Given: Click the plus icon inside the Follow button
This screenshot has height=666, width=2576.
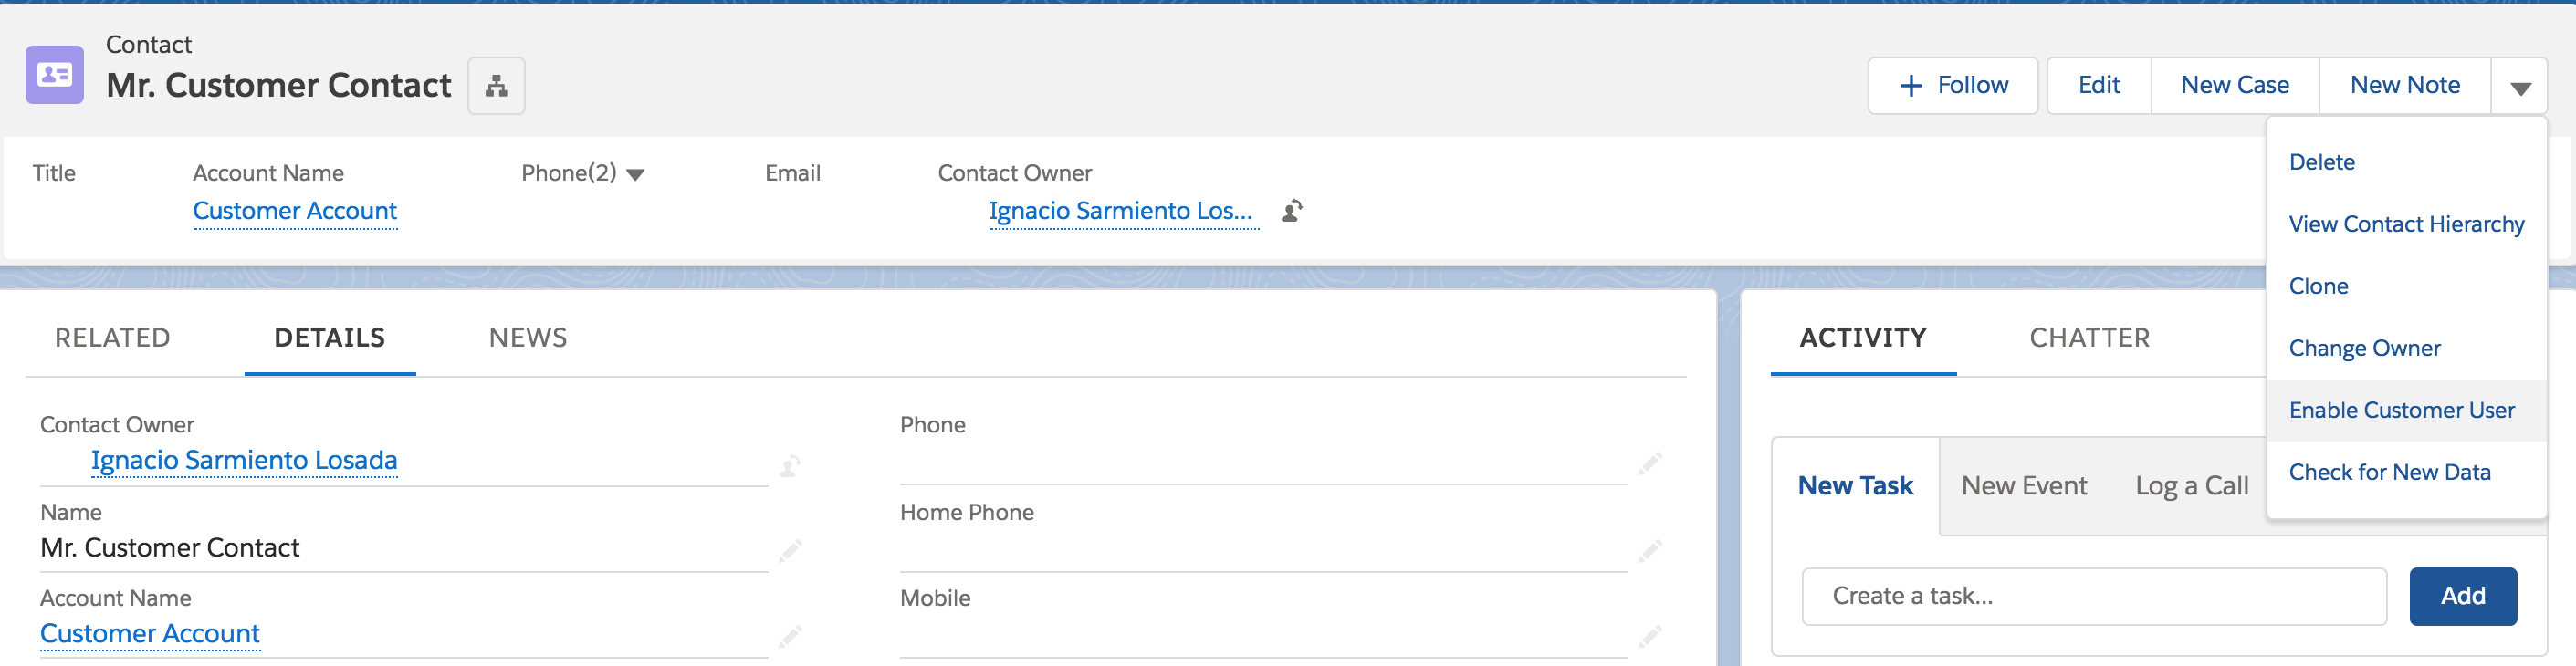Looking at the screenshot, I should pos(1909,85).
